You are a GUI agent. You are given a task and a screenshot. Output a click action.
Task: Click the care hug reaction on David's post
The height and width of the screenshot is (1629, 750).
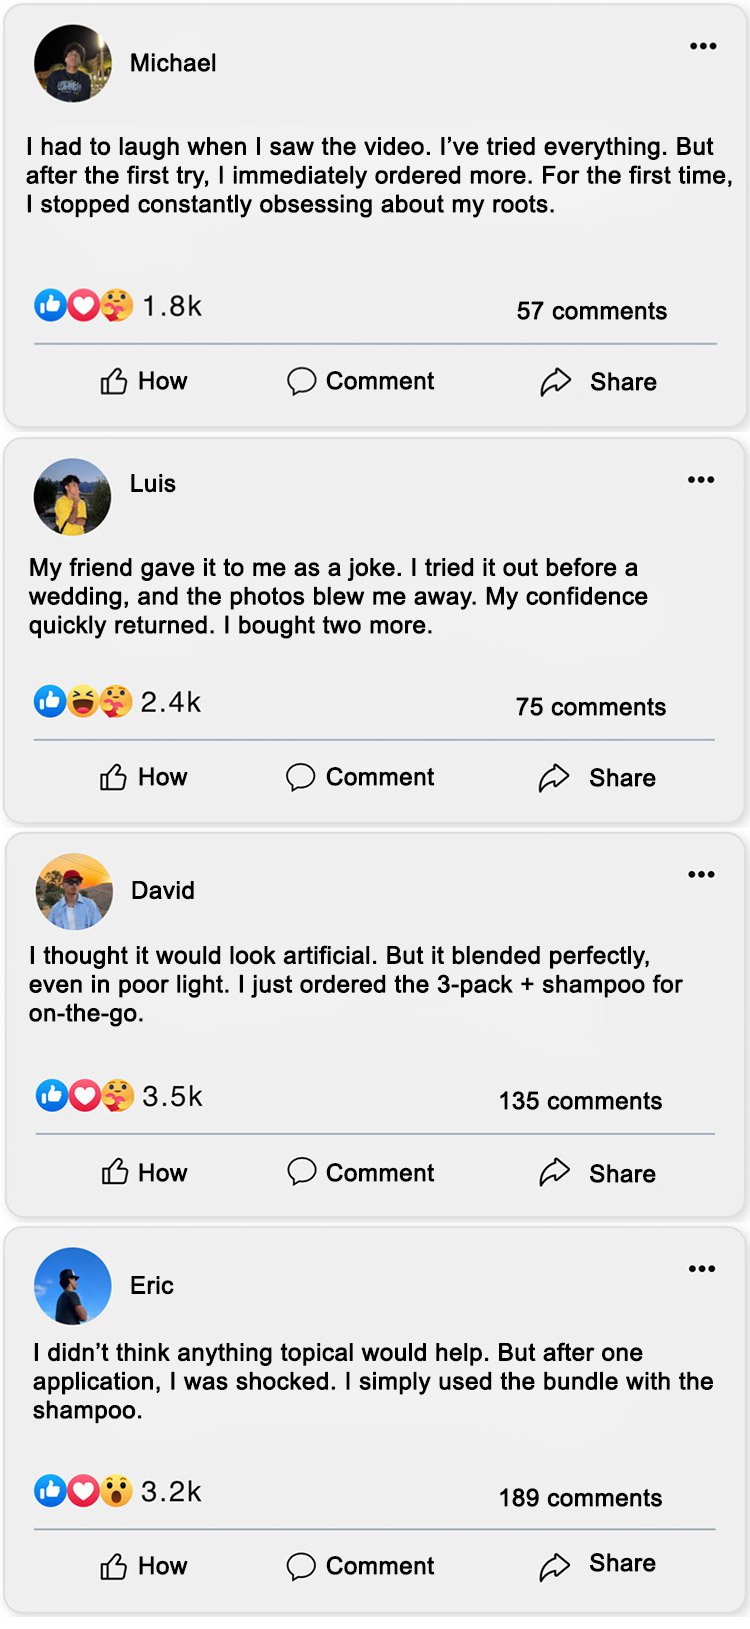click(x=117, y=1096)
